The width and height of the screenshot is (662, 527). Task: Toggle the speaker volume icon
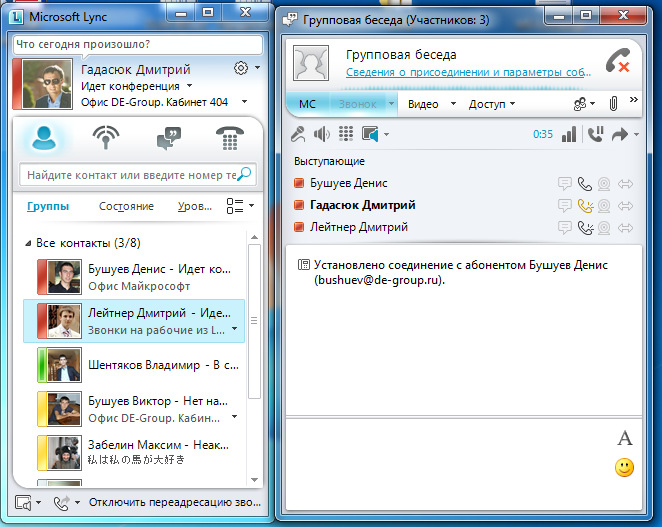pyautogui.click(x=322, y=135)
